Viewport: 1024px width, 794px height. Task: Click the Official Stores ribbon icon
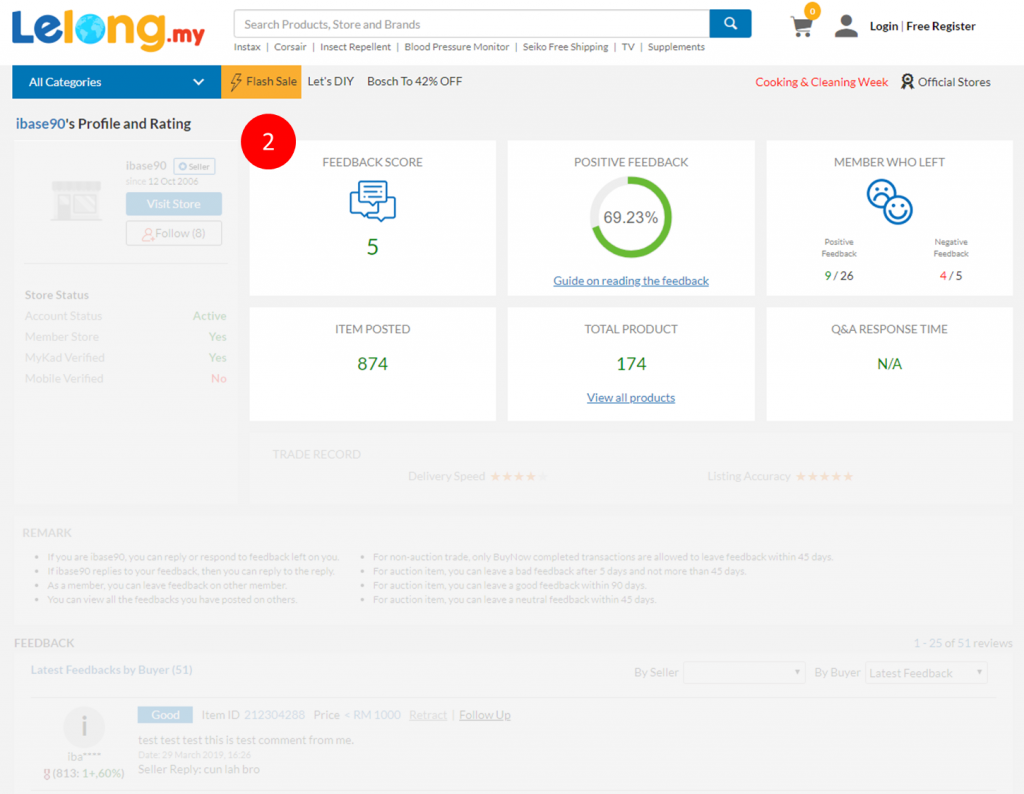point(907,82)
